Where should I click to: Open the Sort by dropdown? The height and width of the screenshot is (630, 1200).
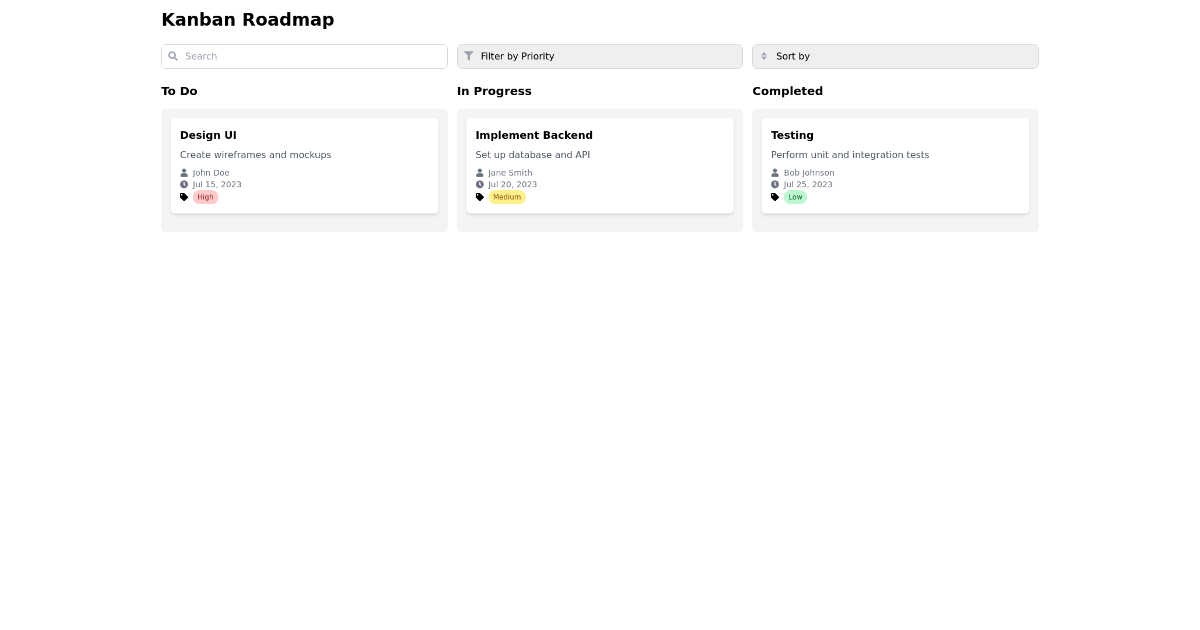(x=895, y=56)
